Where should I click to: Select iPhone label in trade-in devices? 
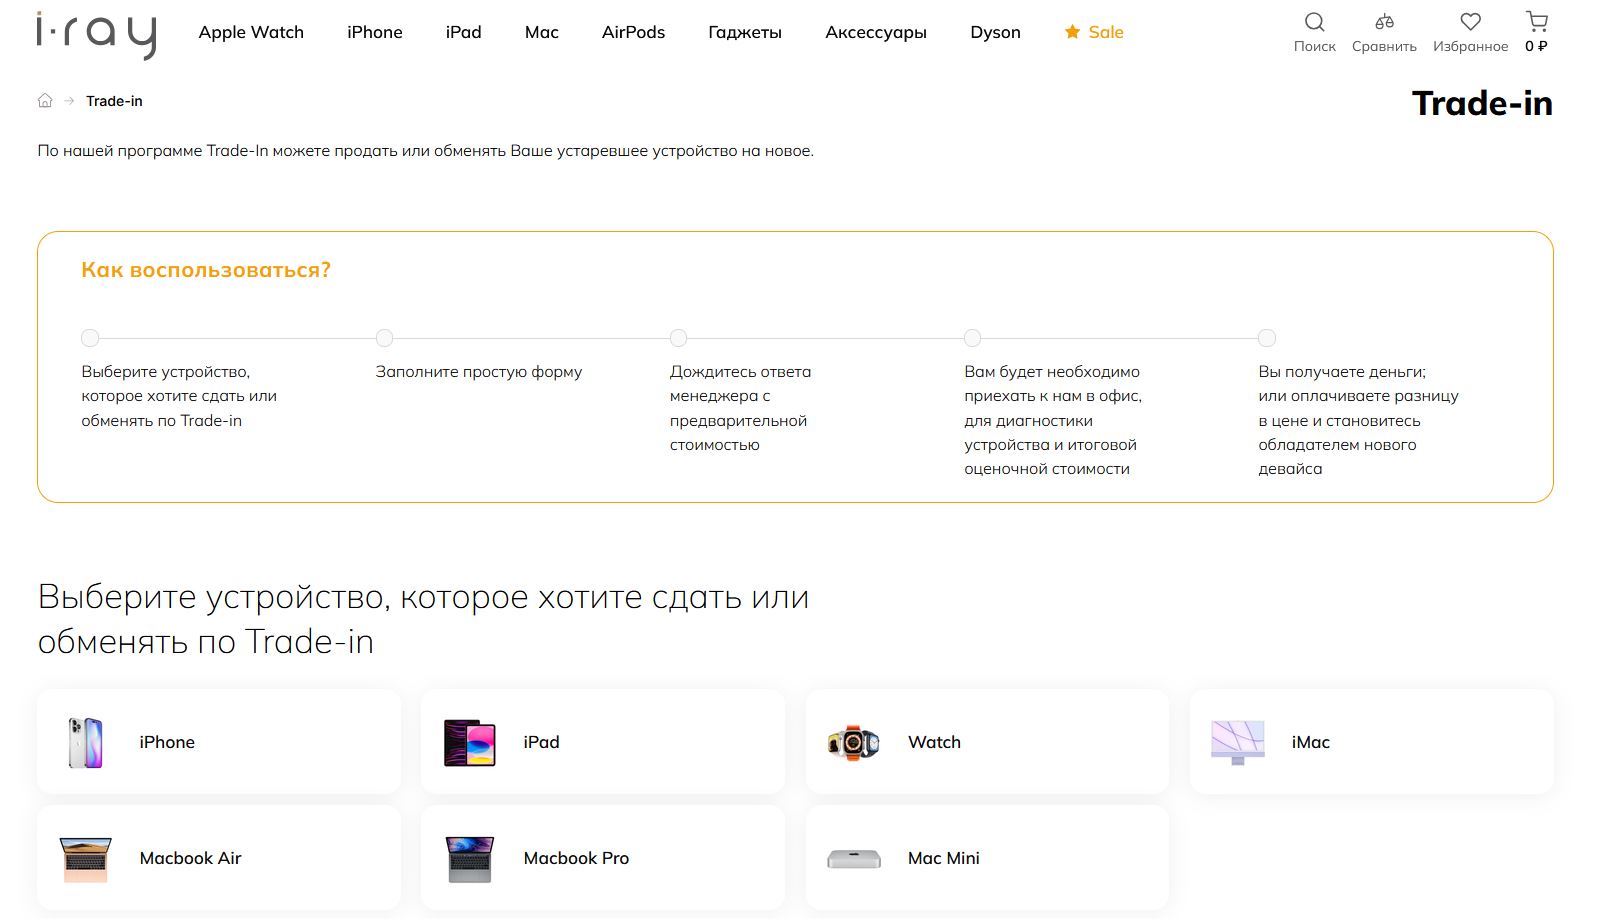point(167,742)
